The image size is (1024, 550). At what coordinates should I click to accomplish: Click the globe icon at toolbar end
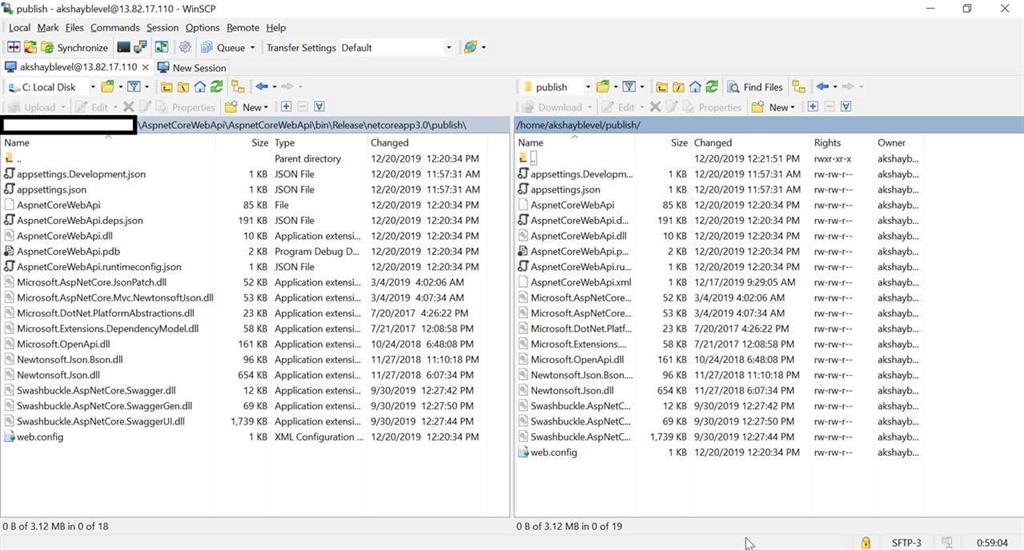tap(470, 47)
